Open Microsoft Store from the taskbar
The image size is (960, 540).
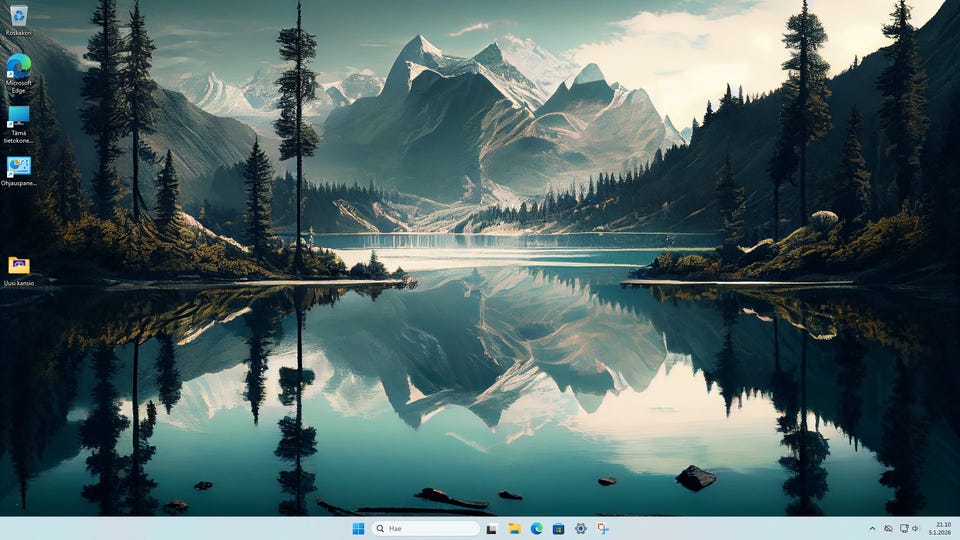[x=558, y=528]
